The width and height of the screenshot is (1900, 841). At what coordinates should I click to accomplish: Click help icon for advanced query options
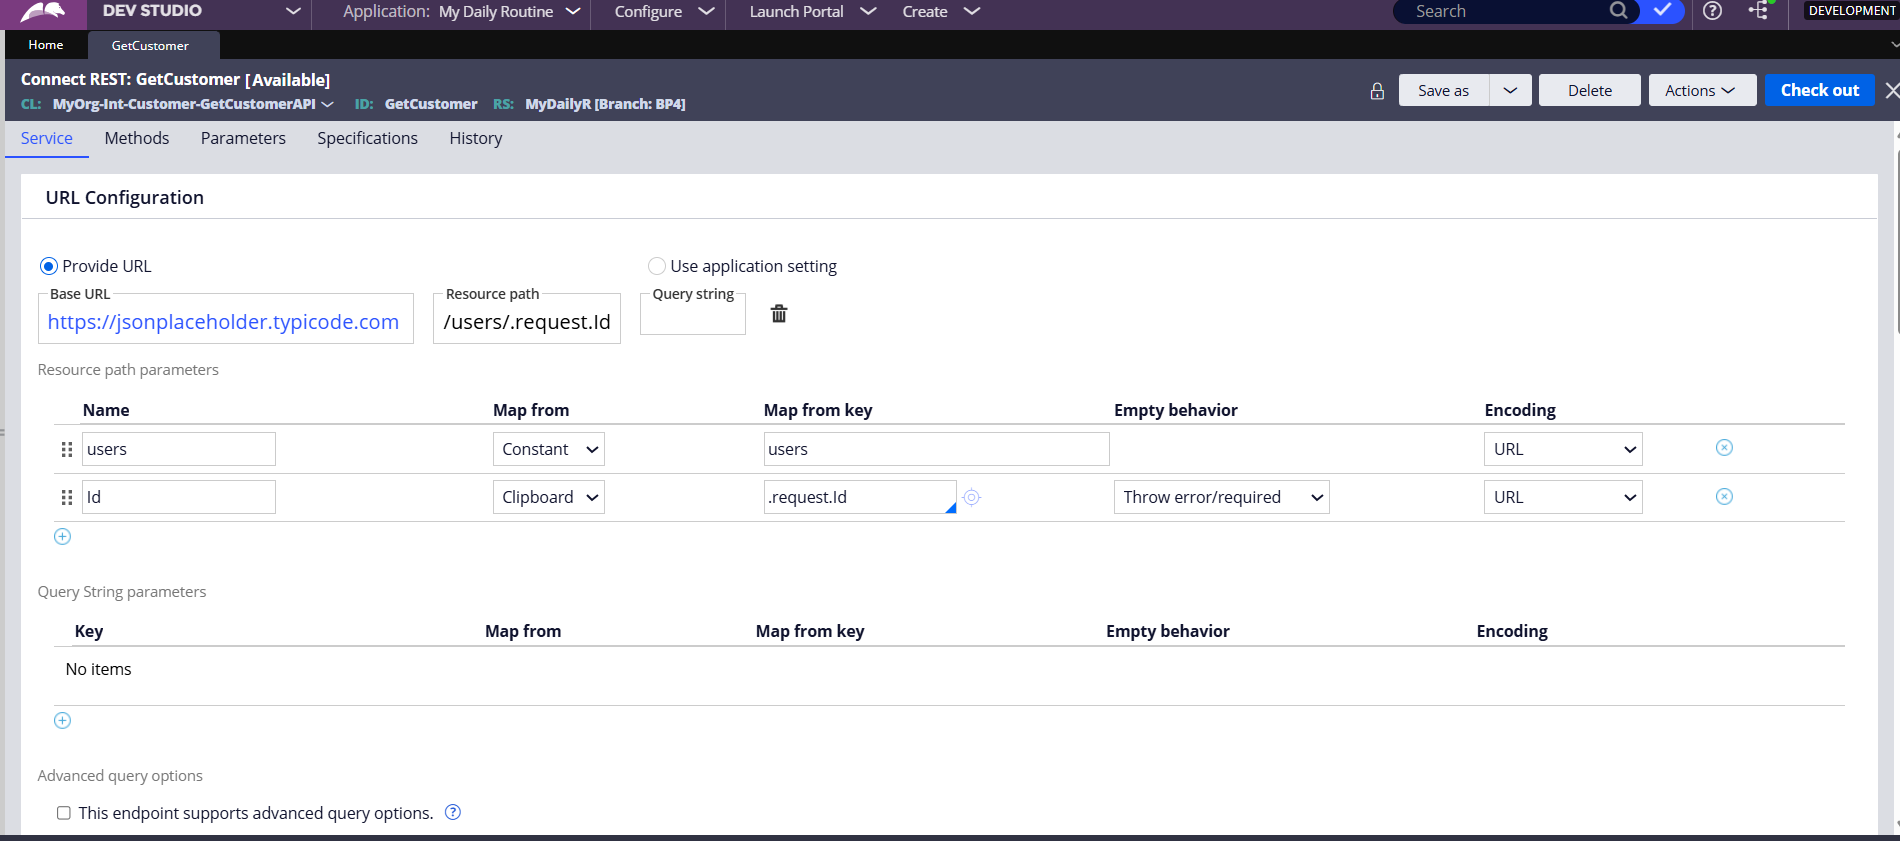tap(453, 812)
